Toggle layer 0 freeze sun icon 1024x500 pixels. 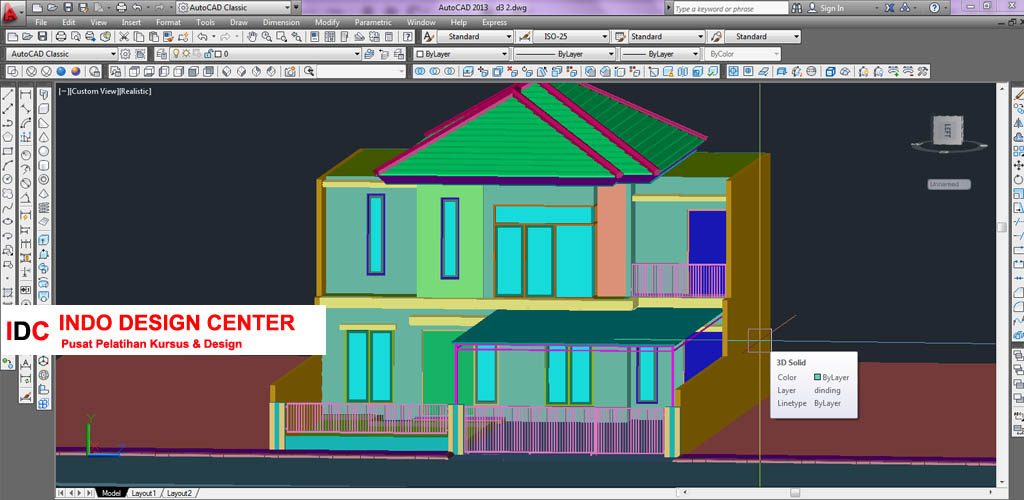click(185, 54)
